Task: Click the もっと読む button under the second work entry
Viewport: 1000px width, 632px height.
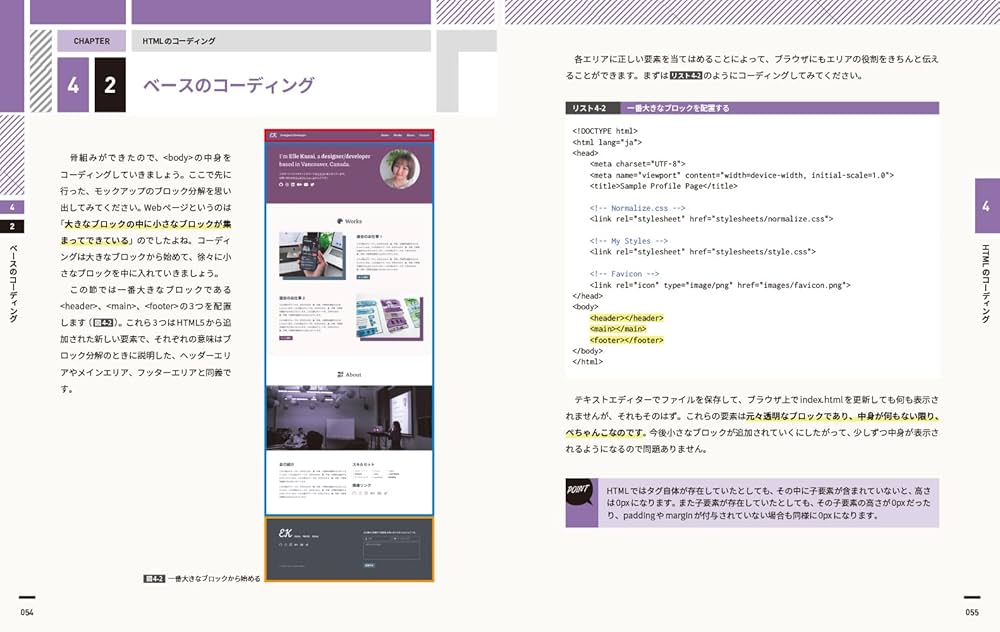Action: pos(286,337)
